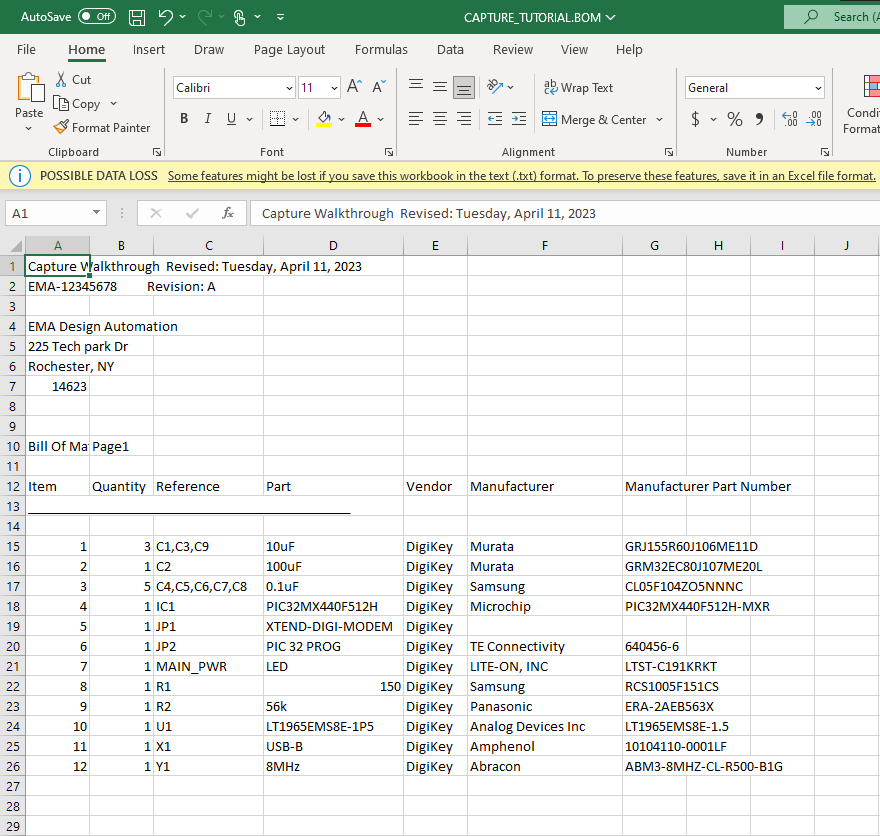Click the Save icon in title bar
Viewport: 880px width, 836px height.
137,17
